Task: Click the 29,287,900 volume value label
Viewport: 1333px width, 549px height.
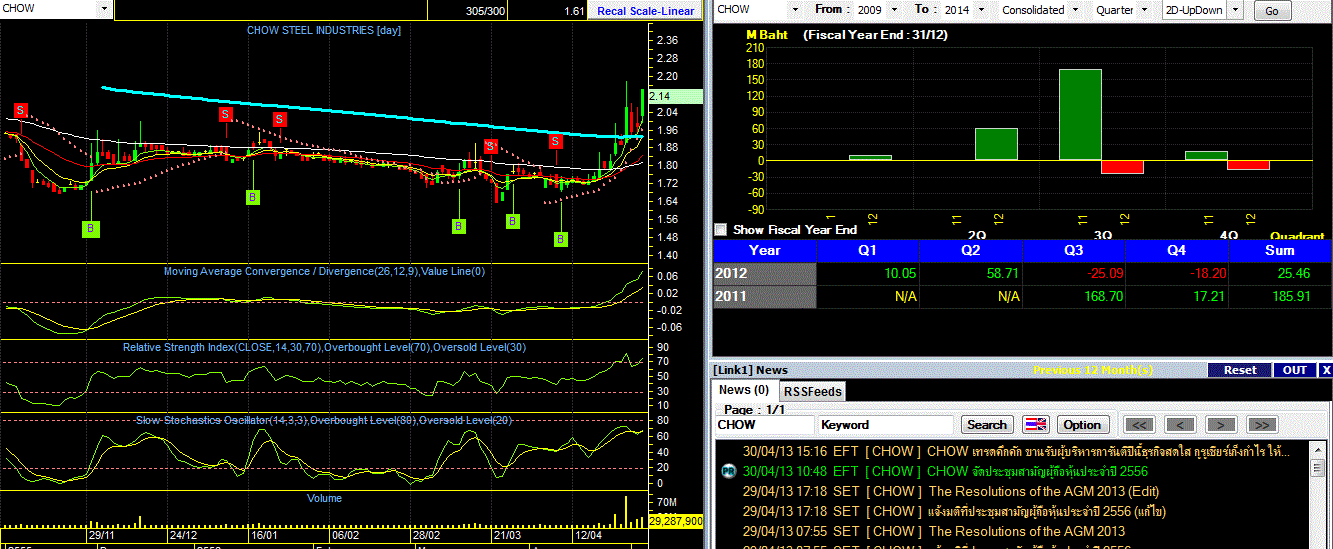Action: pyautogui.click(x=676, y=521)
